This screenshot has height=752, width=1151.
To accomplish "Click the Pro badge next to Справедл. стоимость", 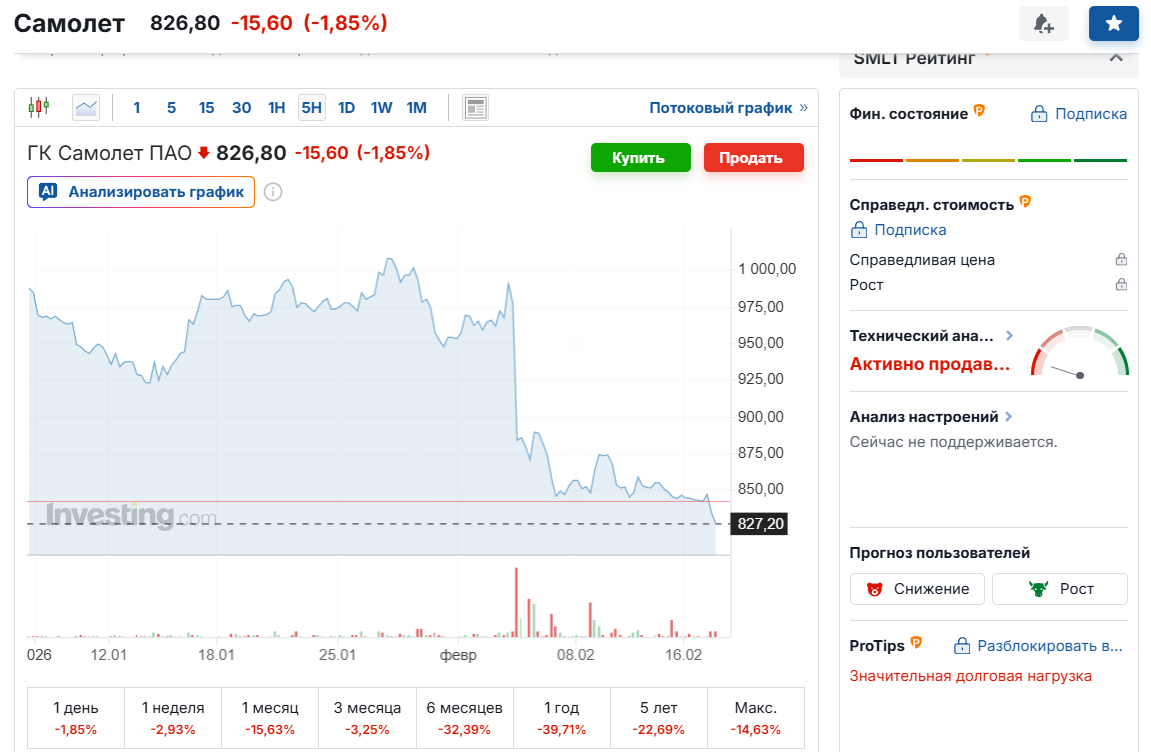I will pyautogui.click(x=1025, y=201).
